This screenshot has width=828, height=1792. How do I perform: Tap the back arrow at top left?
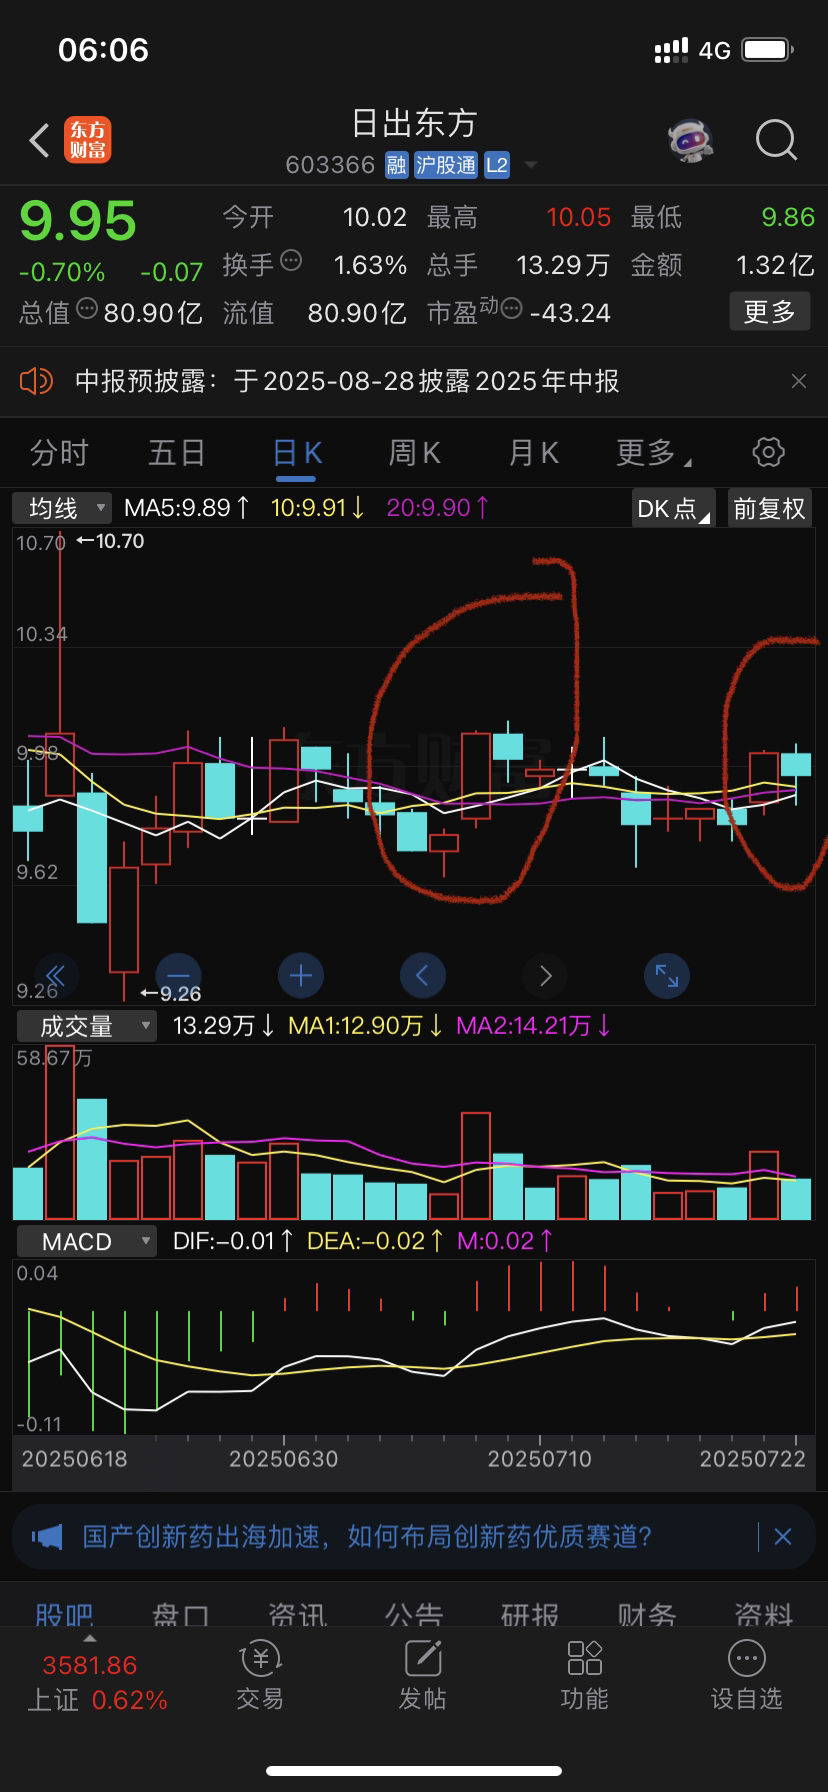39,141
